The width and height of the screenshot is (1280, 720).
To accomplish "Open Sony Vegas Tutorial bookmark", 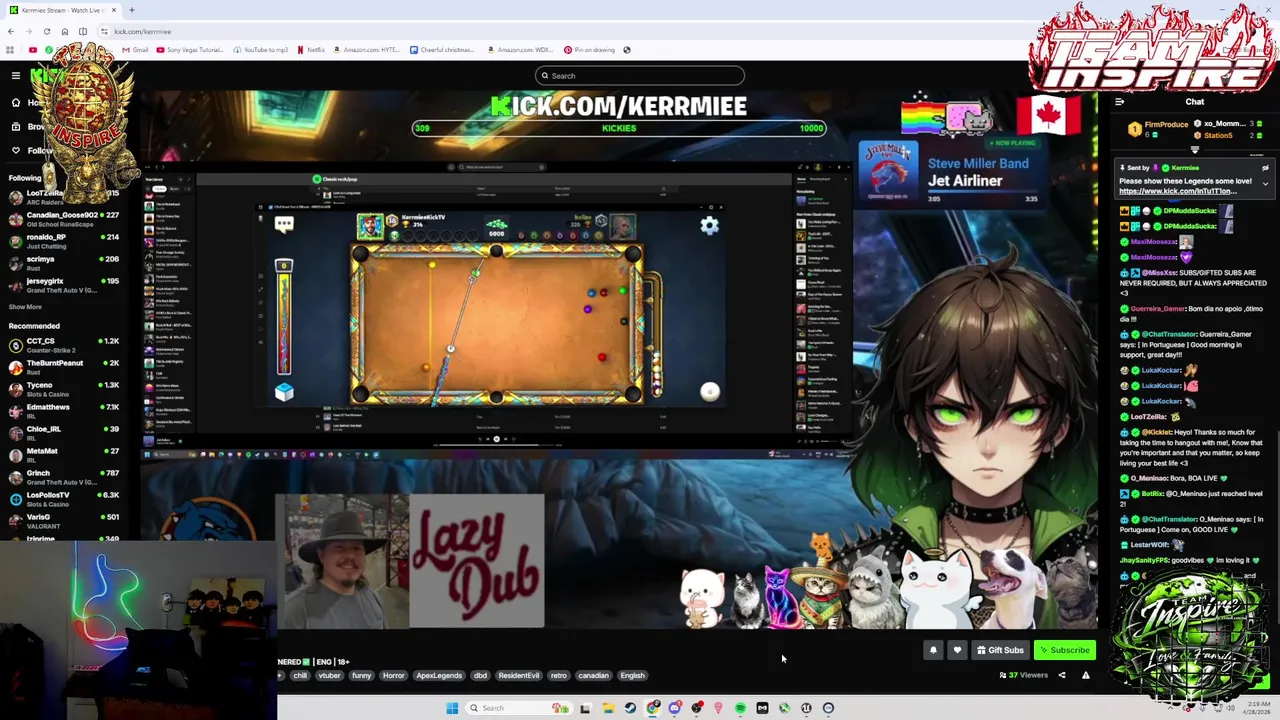I will coord(190,50).
